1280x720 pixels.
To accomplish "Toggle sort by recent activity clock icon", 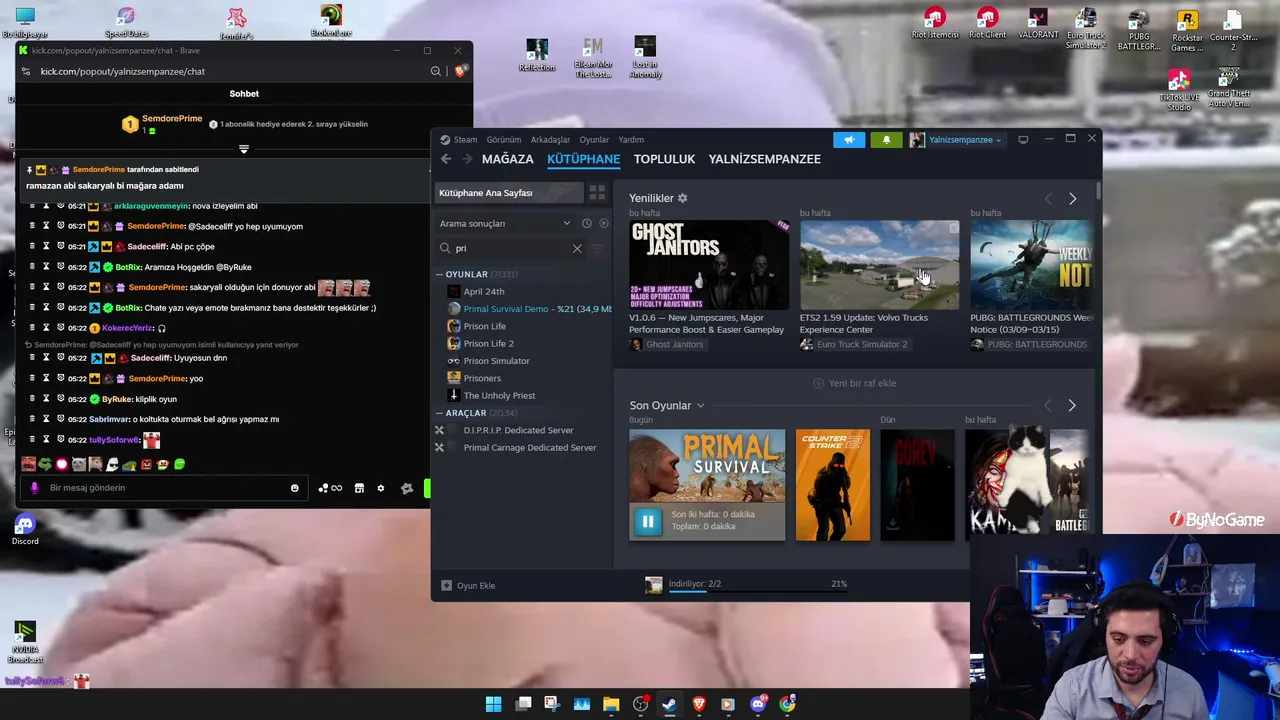I will point(587,224).
